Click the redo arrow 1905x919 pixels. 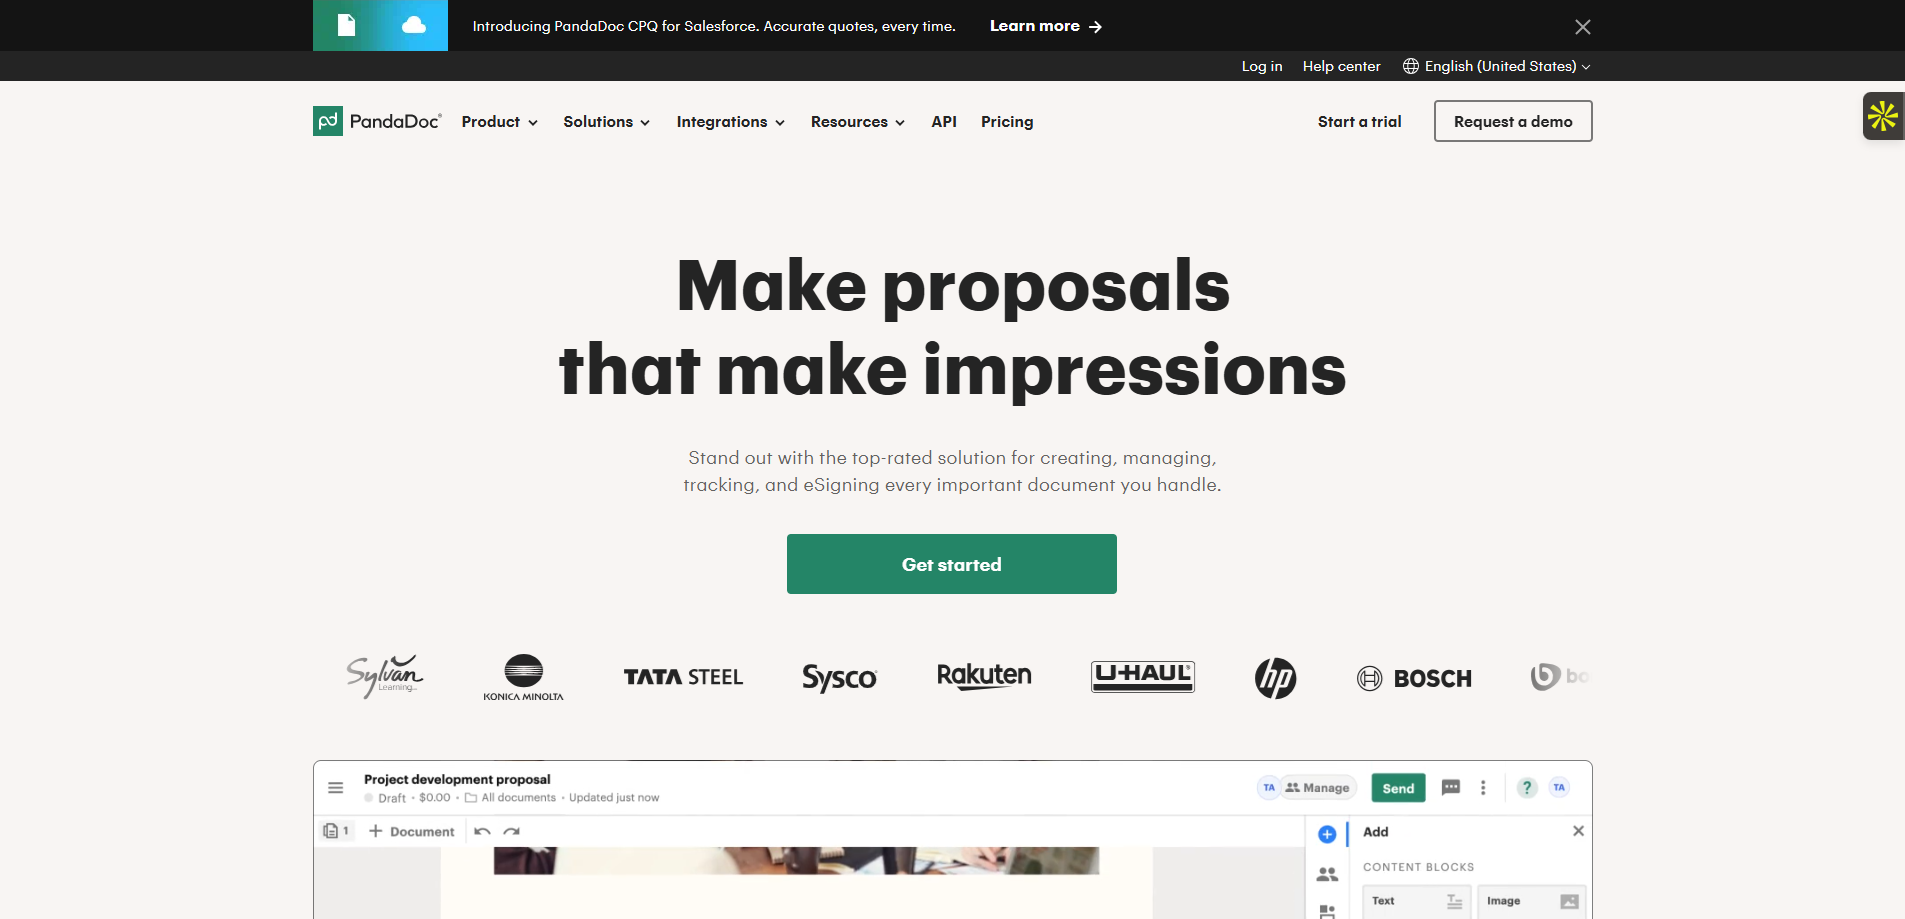[x=512, y=832]
